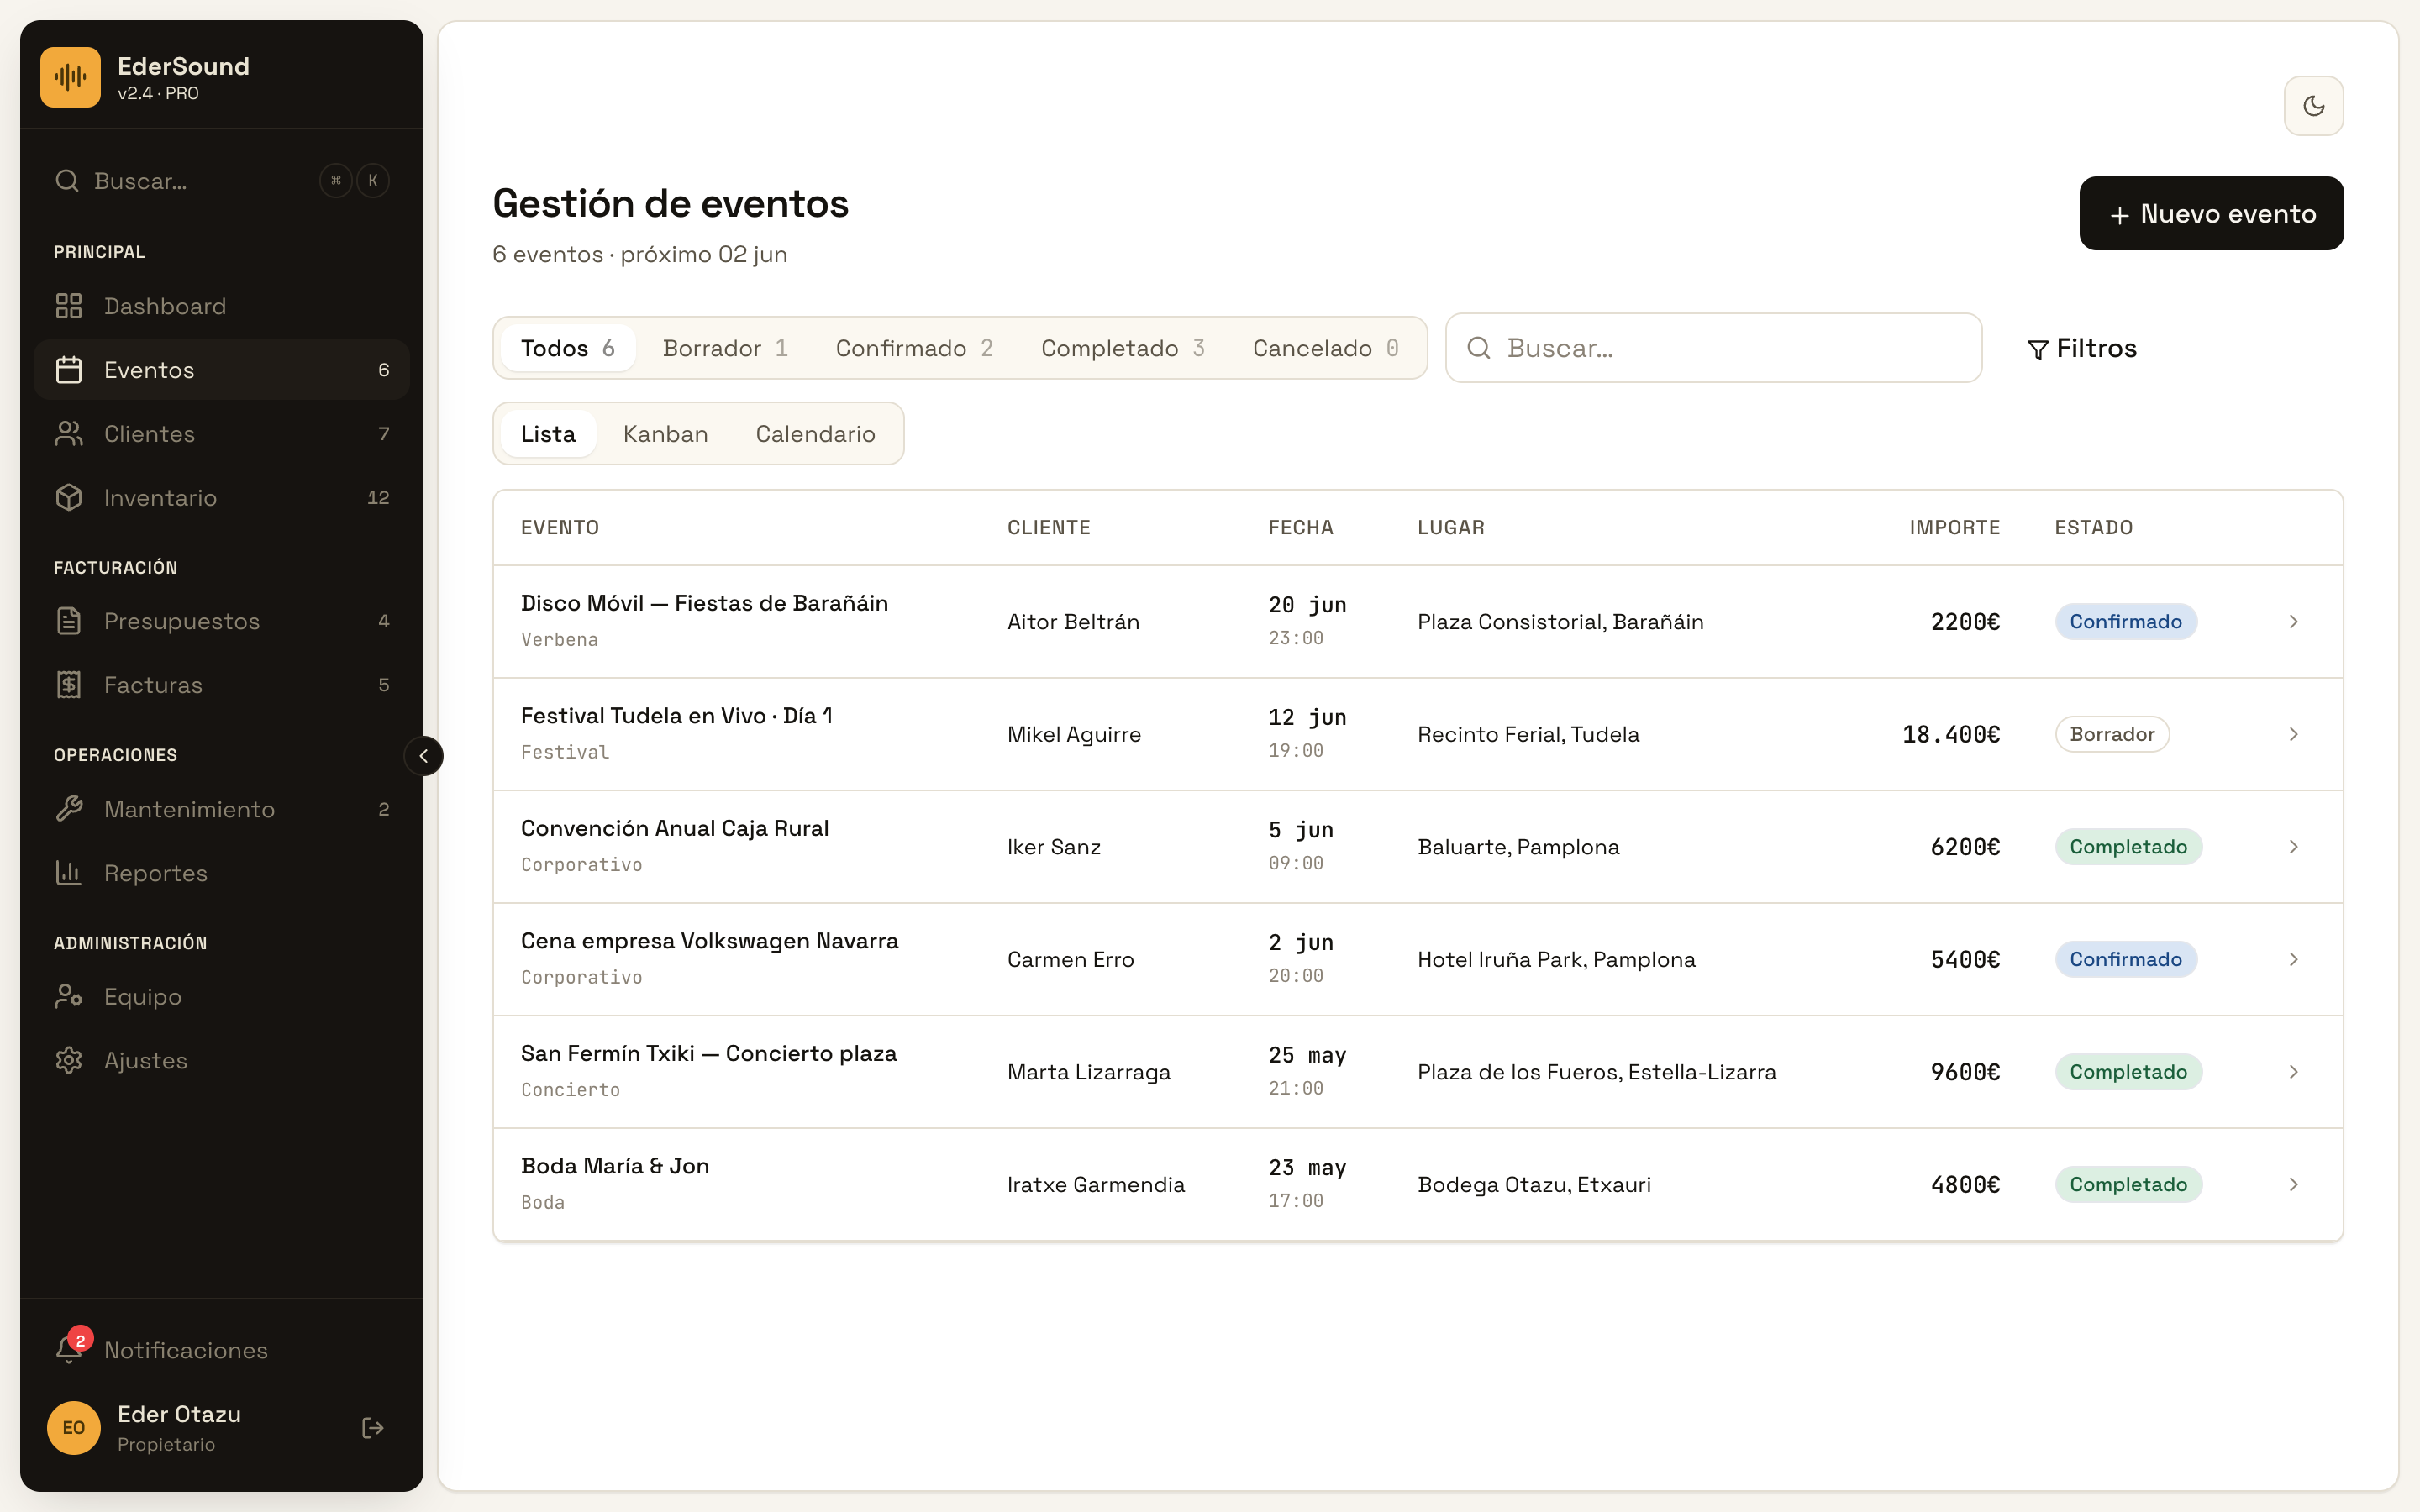Expand the Festival Tudela en Vivo row chevron
This screenshot has height=1512, width=2420.
coord(2293,734)
